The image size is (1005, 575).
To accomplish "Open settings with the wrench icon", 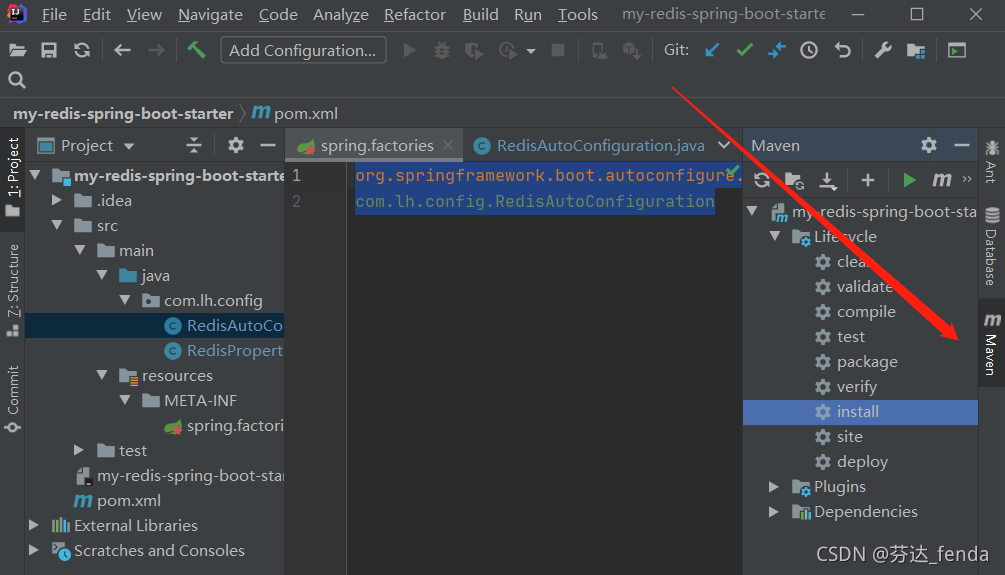I will [x=883, y=50].
